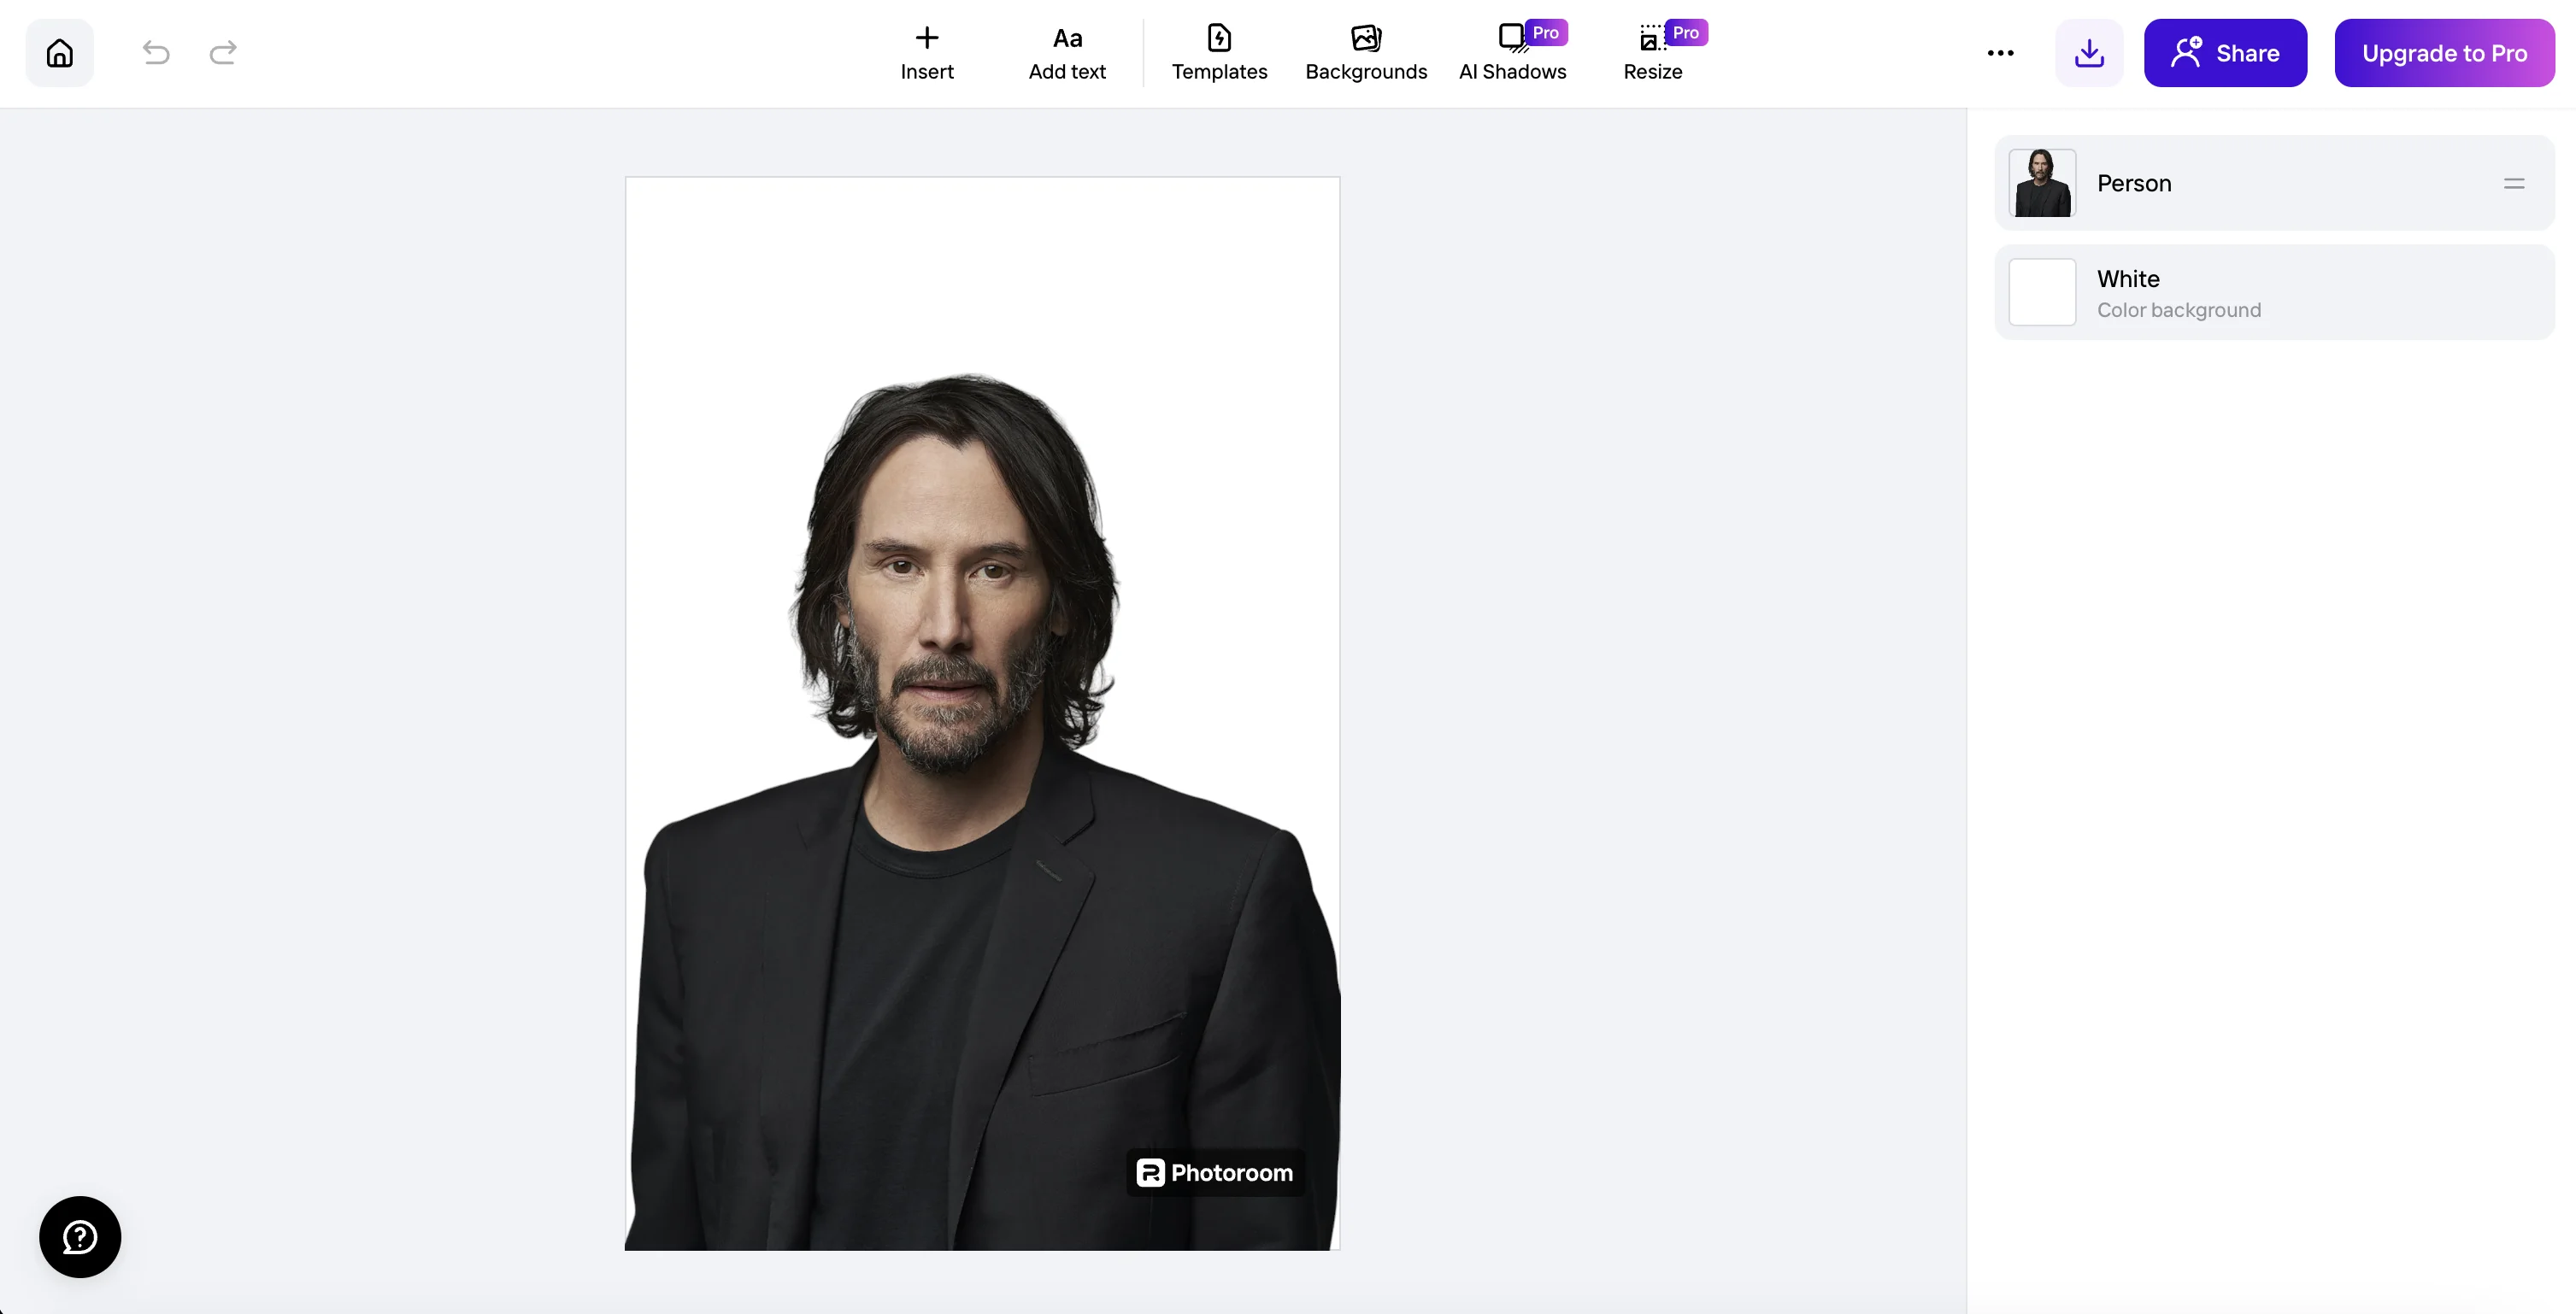Open the Insert tool
Image resolution: width=2576 pixels, height=1314 pixels.
[x=926, y=53]
